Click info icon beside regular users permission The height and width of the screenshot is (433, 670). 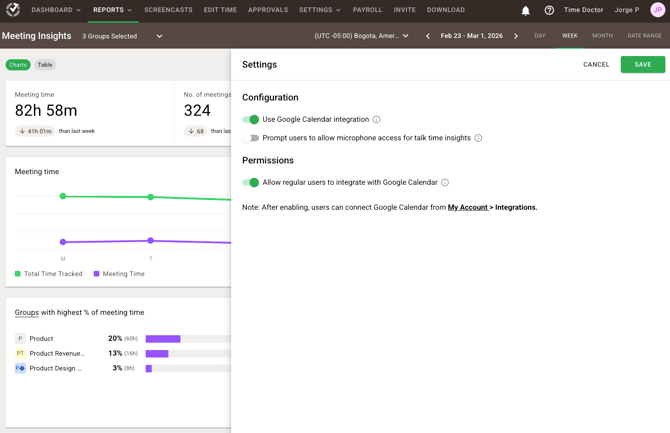[x=445, y=183]
